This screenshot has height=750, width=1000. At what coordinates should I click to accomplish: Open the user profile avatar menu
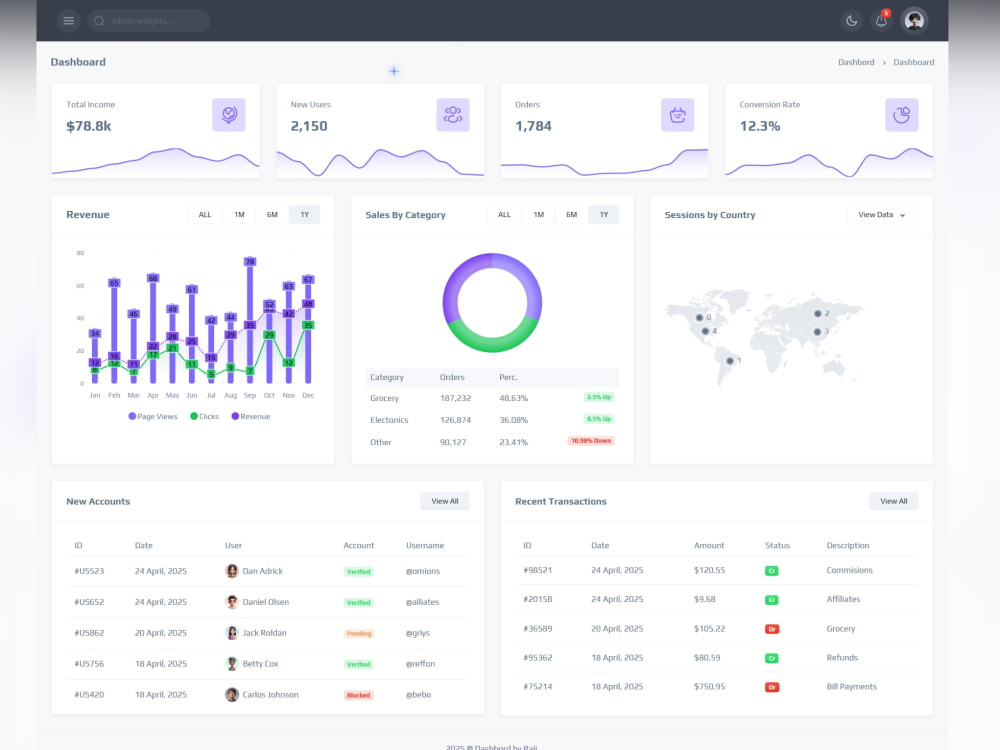point(914,20)
